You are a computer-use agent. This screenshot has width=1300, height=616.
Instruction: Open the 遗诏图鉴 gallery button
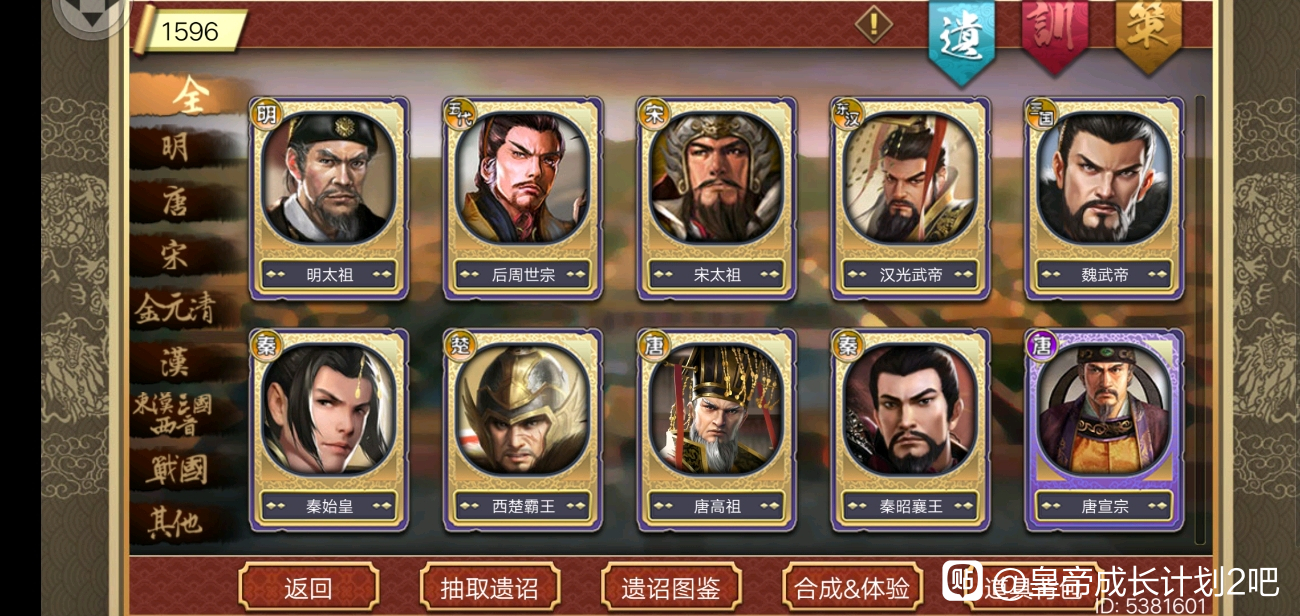670,588
